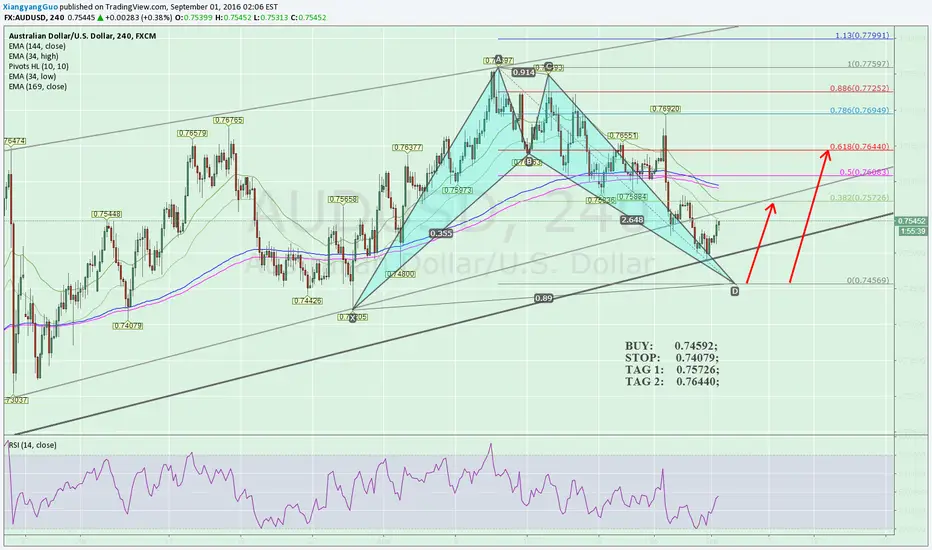Select pattern point D marker

pos(735,291)
